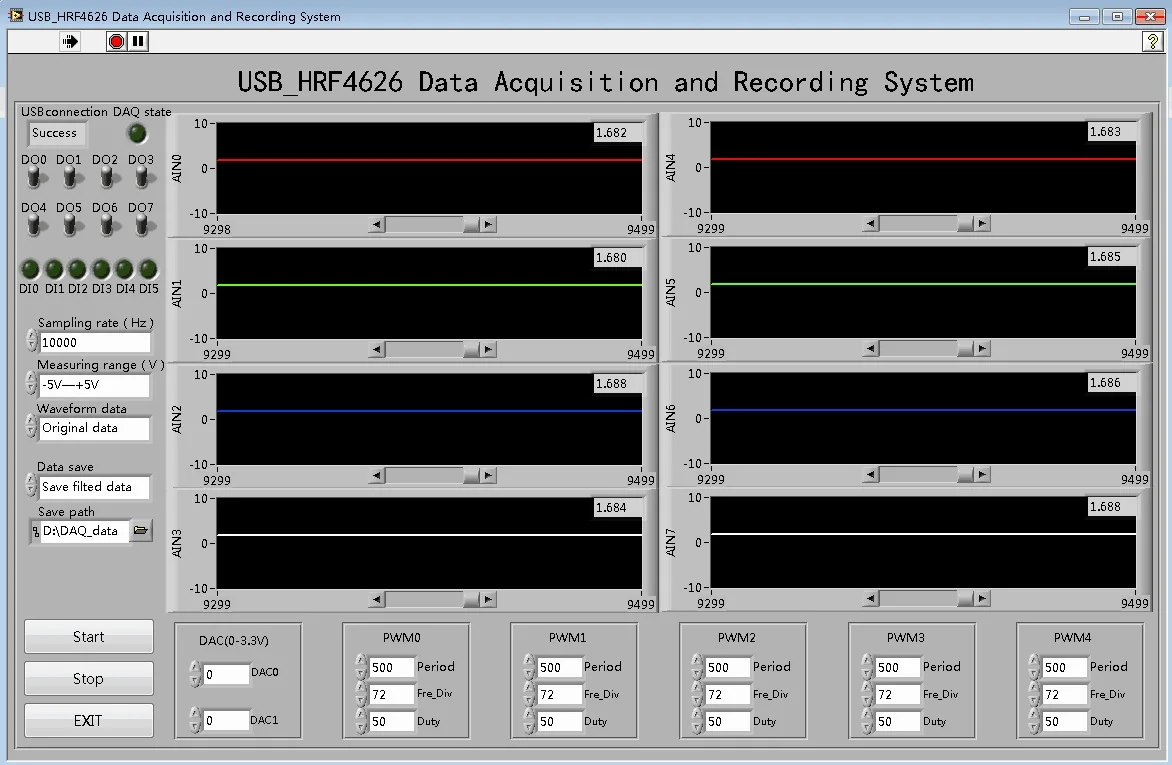This screenshot has height=765, width=1172.
Task: Click the AIN5 chart scrollbar left arrow
Action: click(x=871, y=348)
